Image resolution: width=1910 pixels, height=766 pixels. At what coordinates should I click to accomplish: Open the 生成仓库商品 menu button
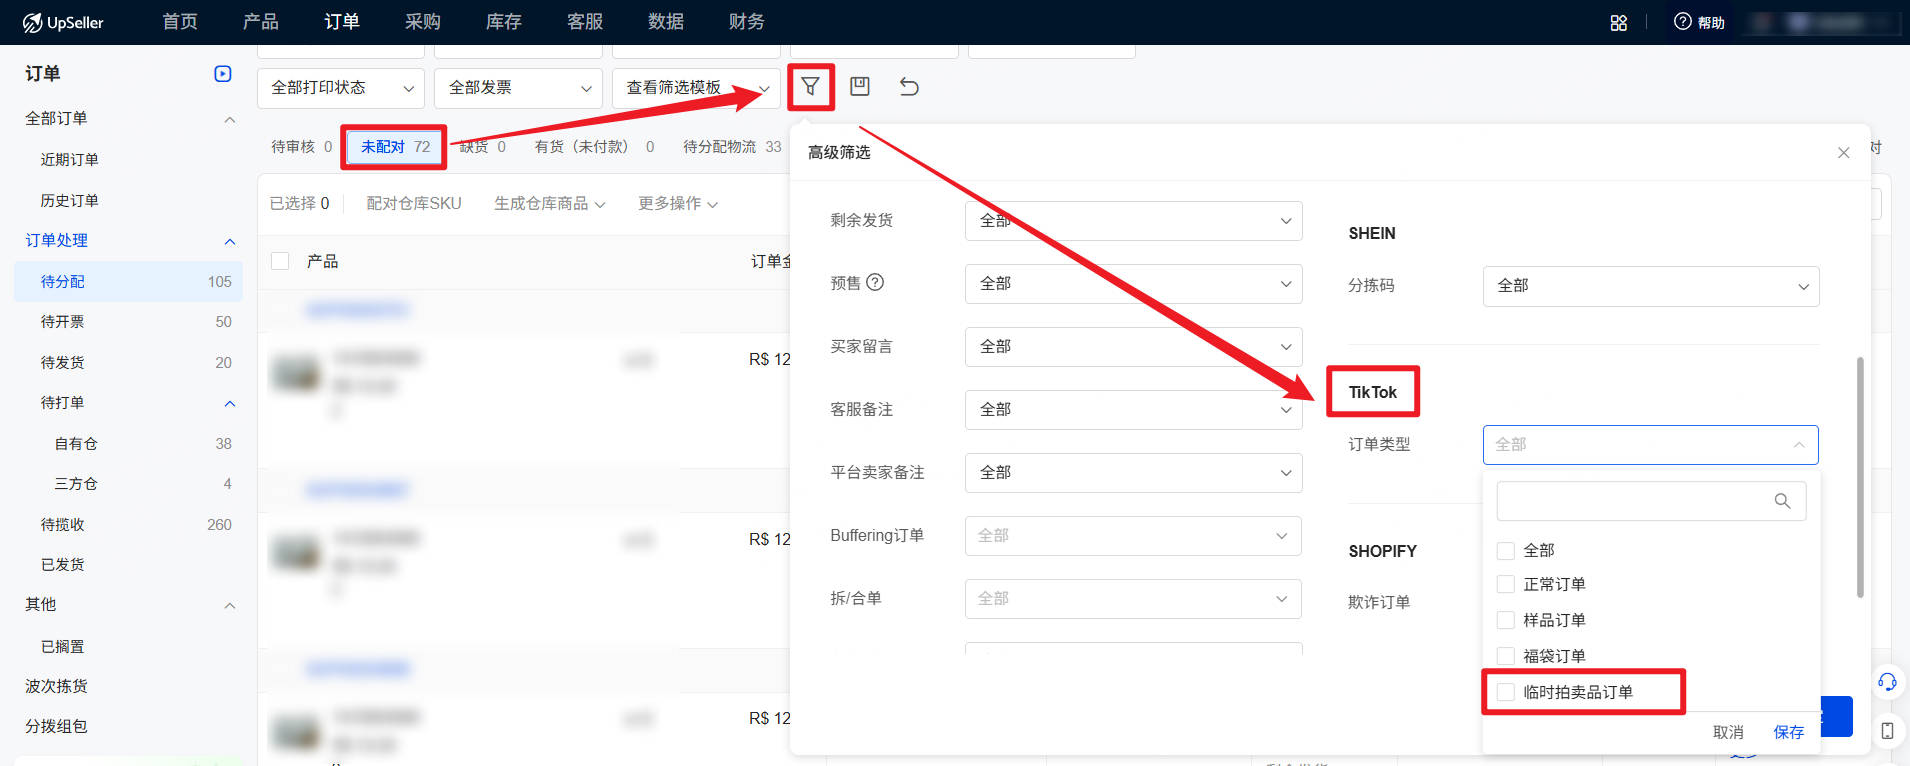[x=550, y=203]
